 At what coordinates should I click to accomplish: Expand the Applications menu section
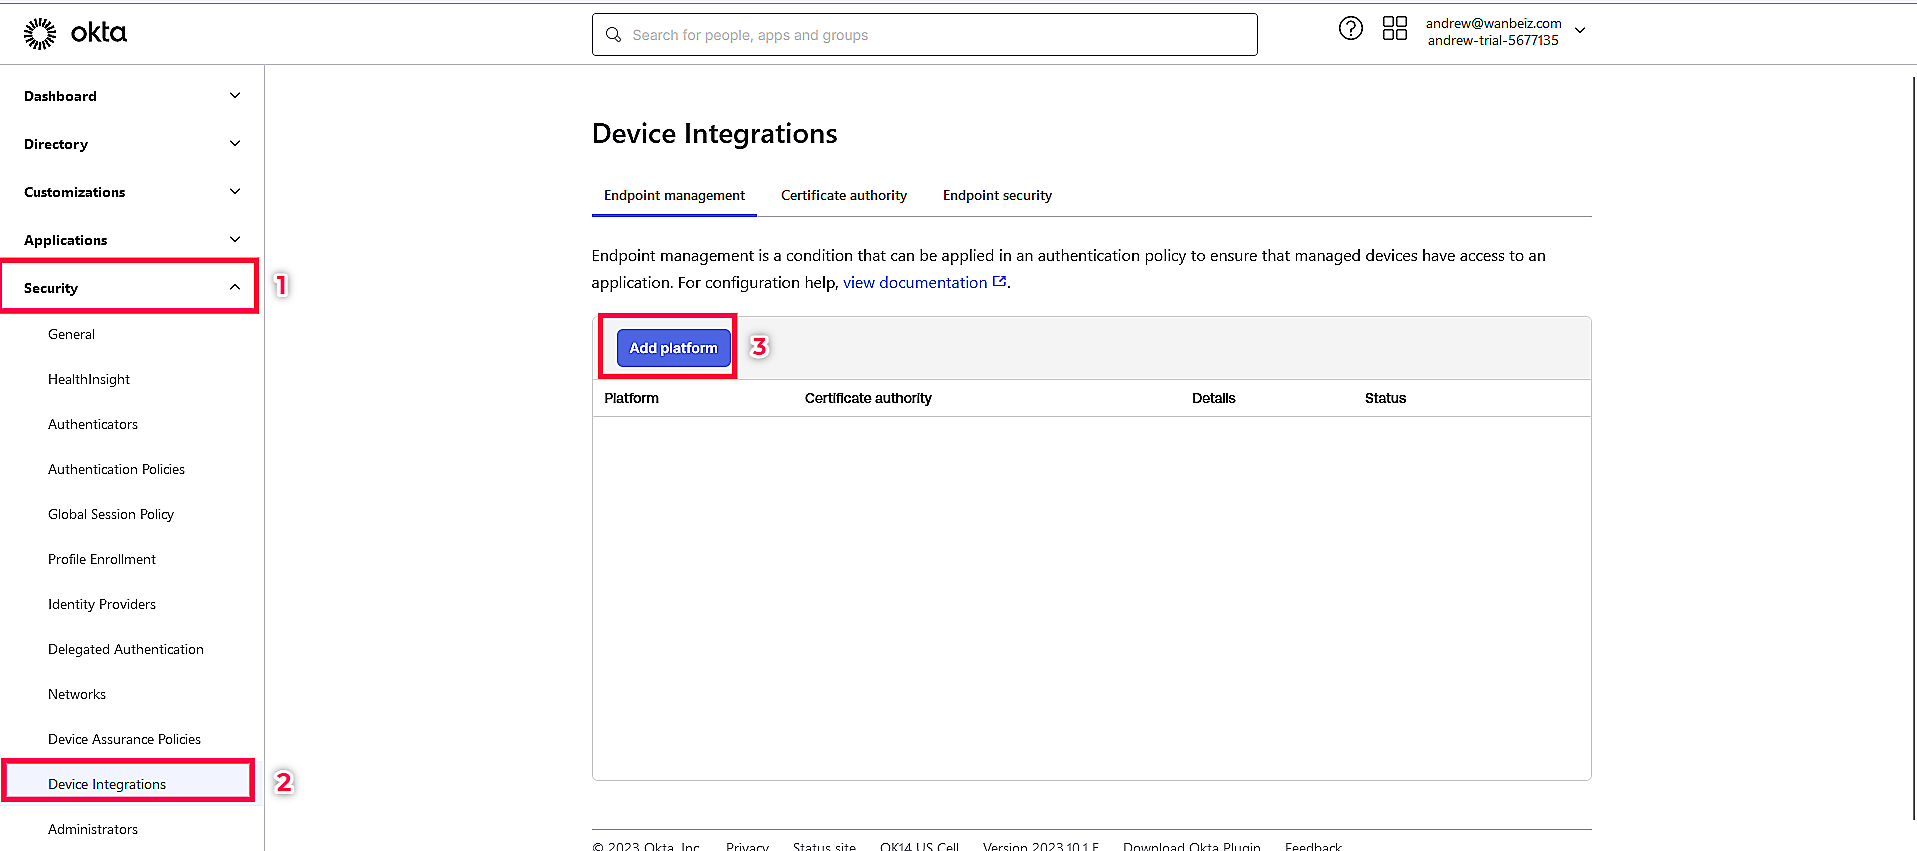click(235, 240)
